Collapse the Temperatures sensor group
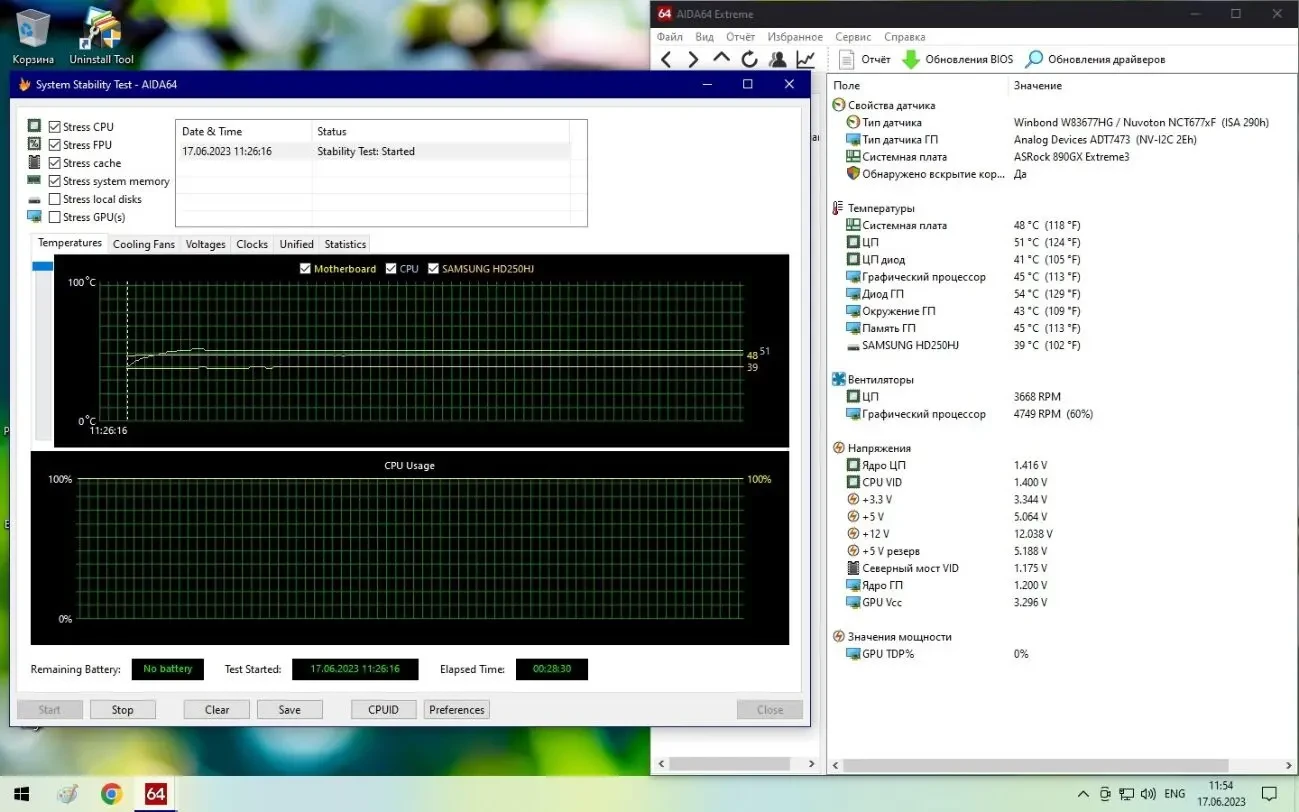Screen dimensions: 1299x812 click(x=836, y=207)
